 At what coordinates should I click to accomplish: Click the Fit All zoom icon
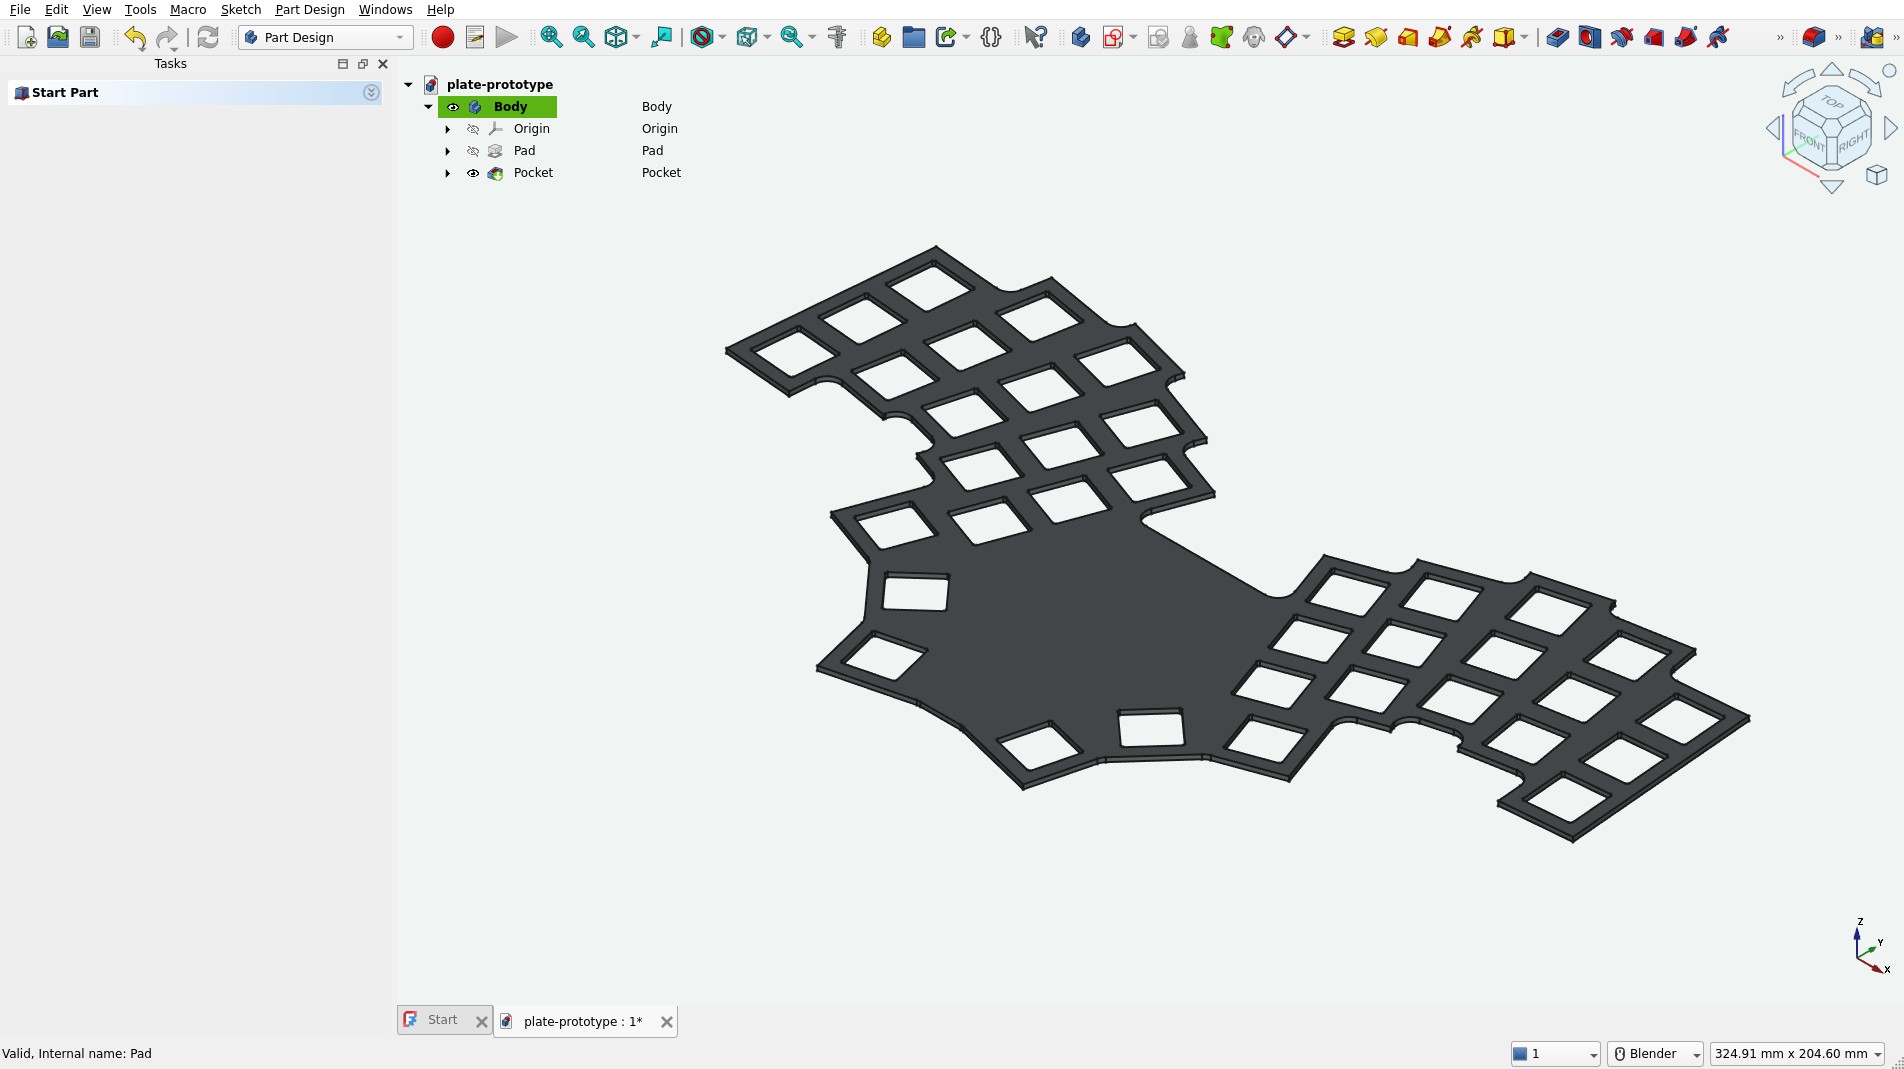[551, 37]
